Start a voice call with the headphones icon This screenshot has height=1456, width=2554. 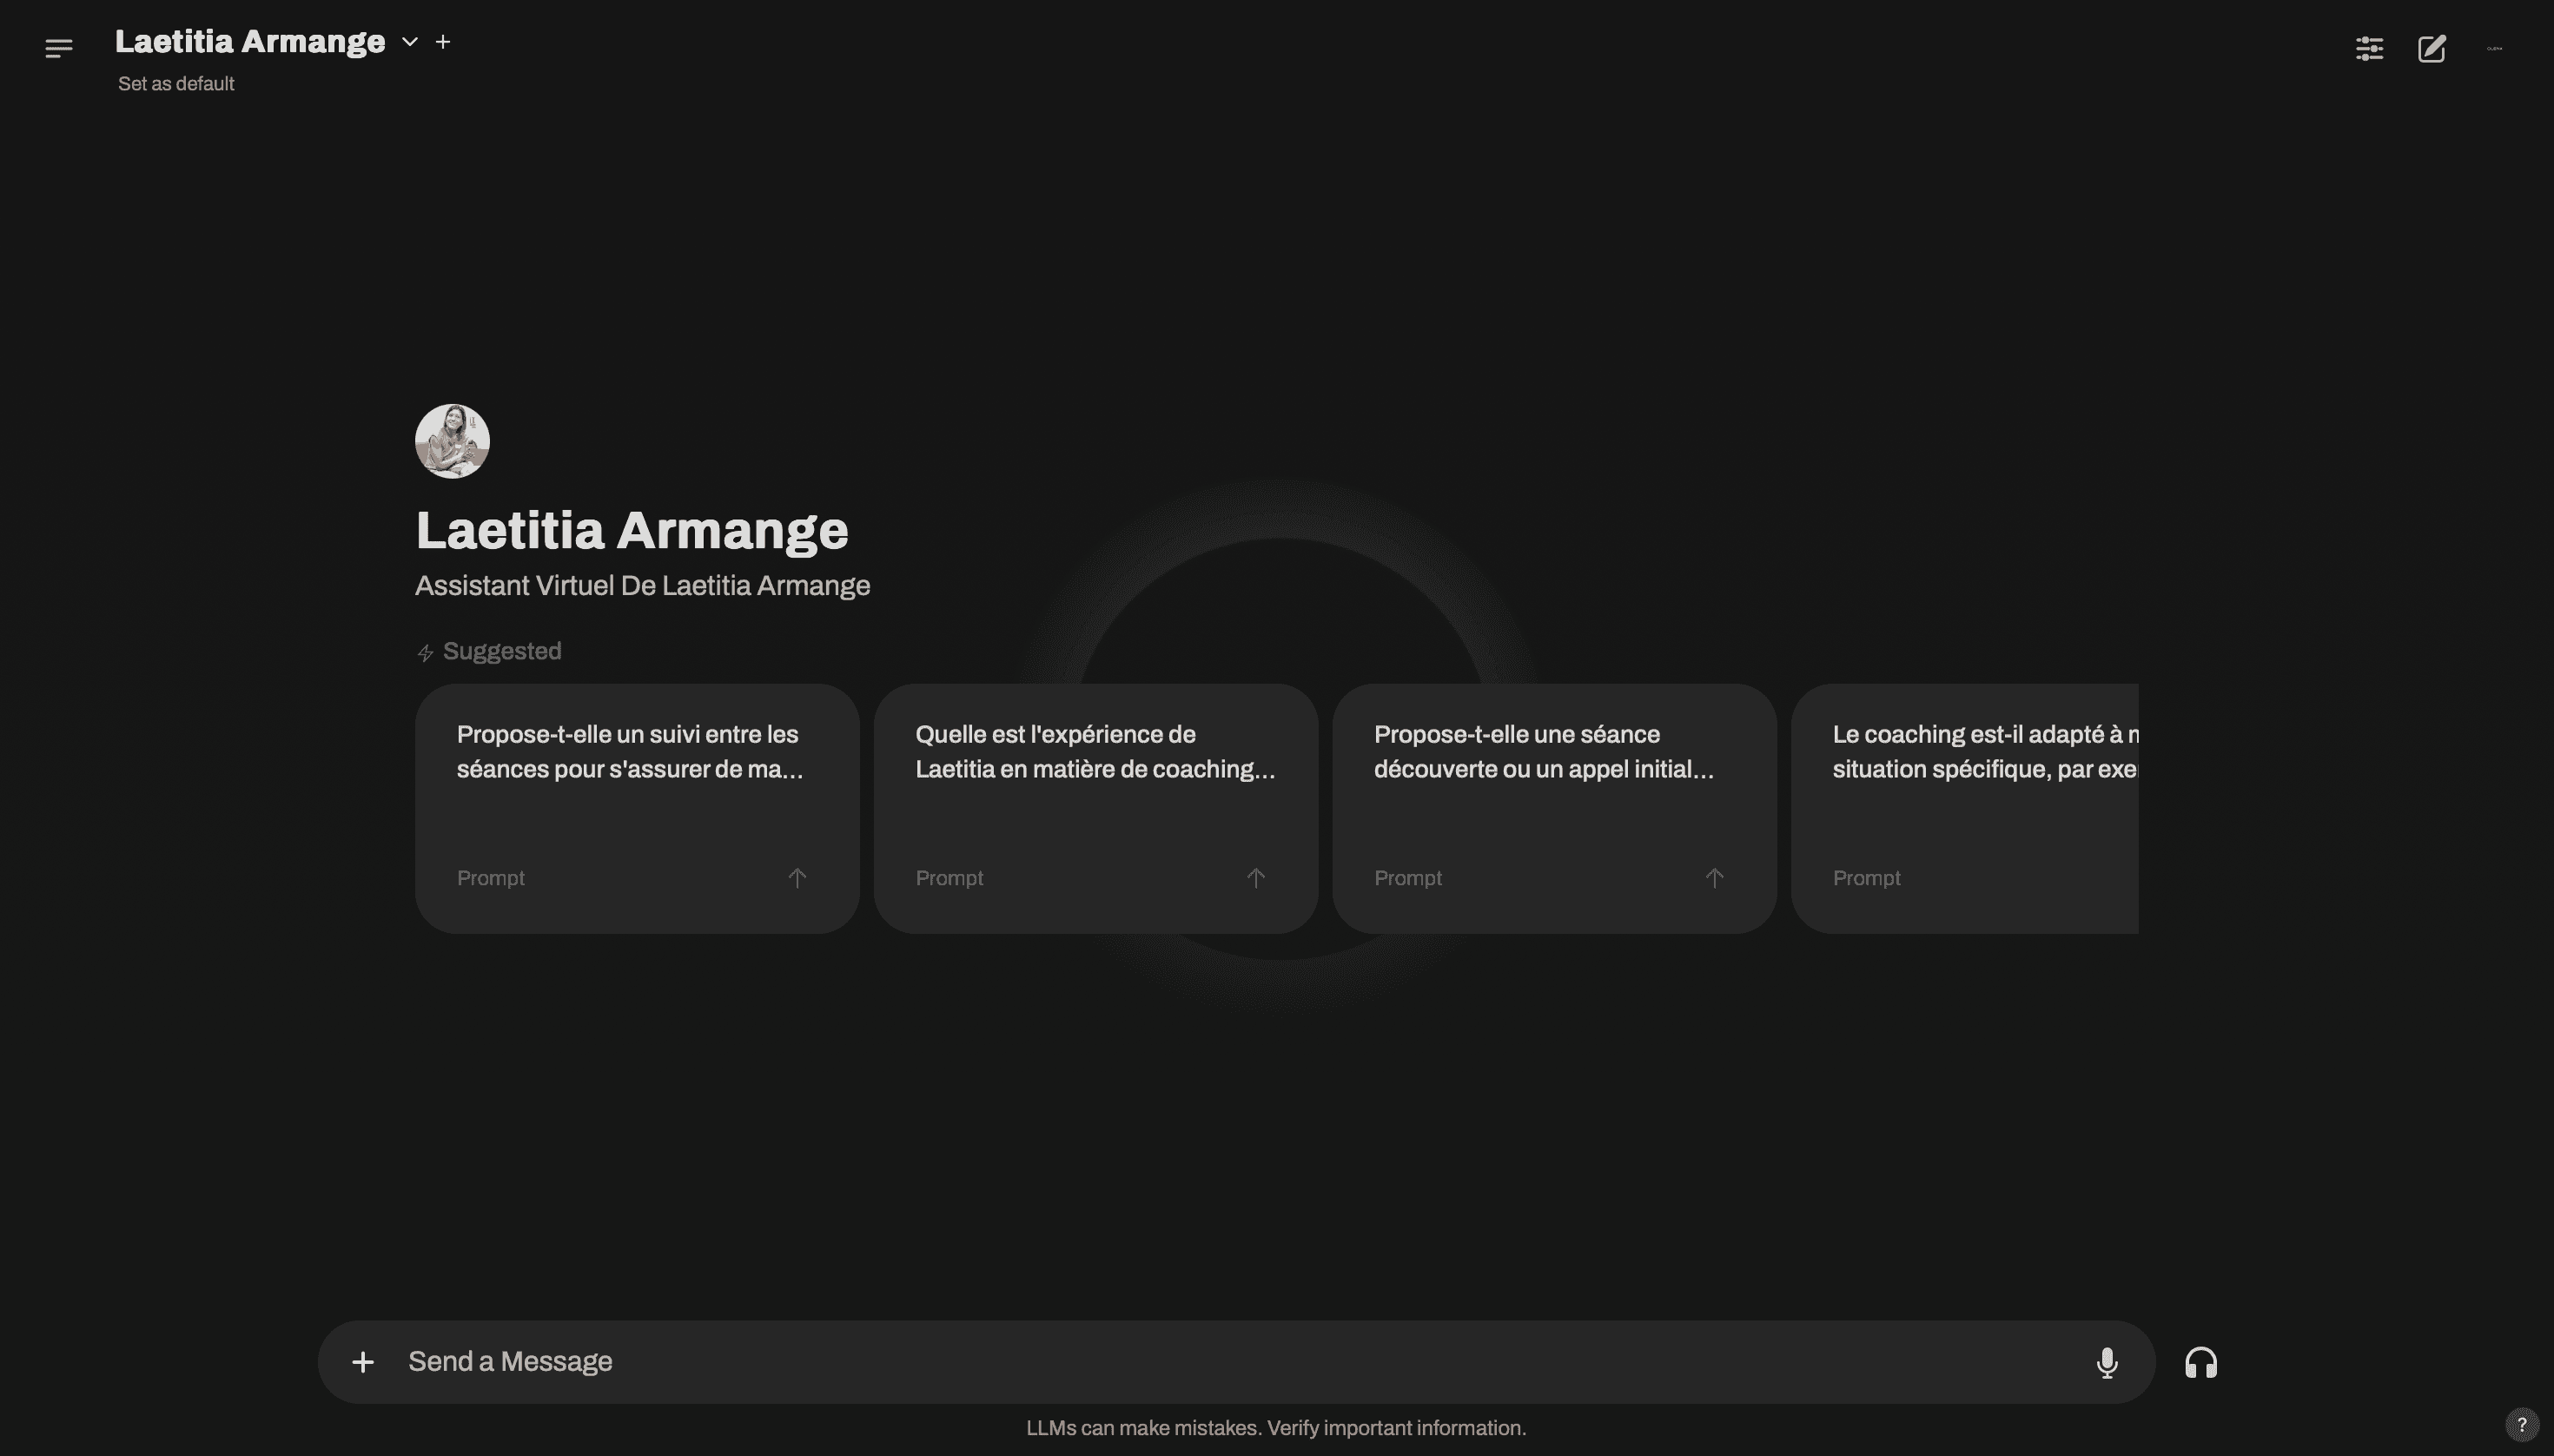(2201, 1361)
